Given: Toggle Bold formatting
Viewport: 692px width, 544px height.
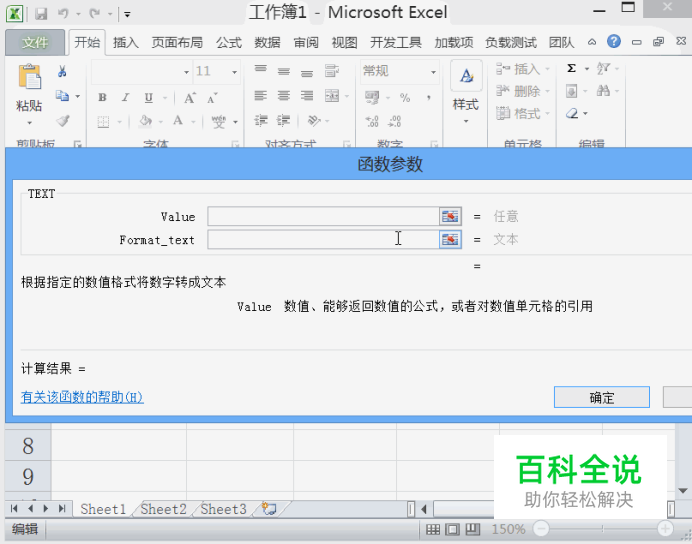Looking at the screenshot, I should [102, 98].
